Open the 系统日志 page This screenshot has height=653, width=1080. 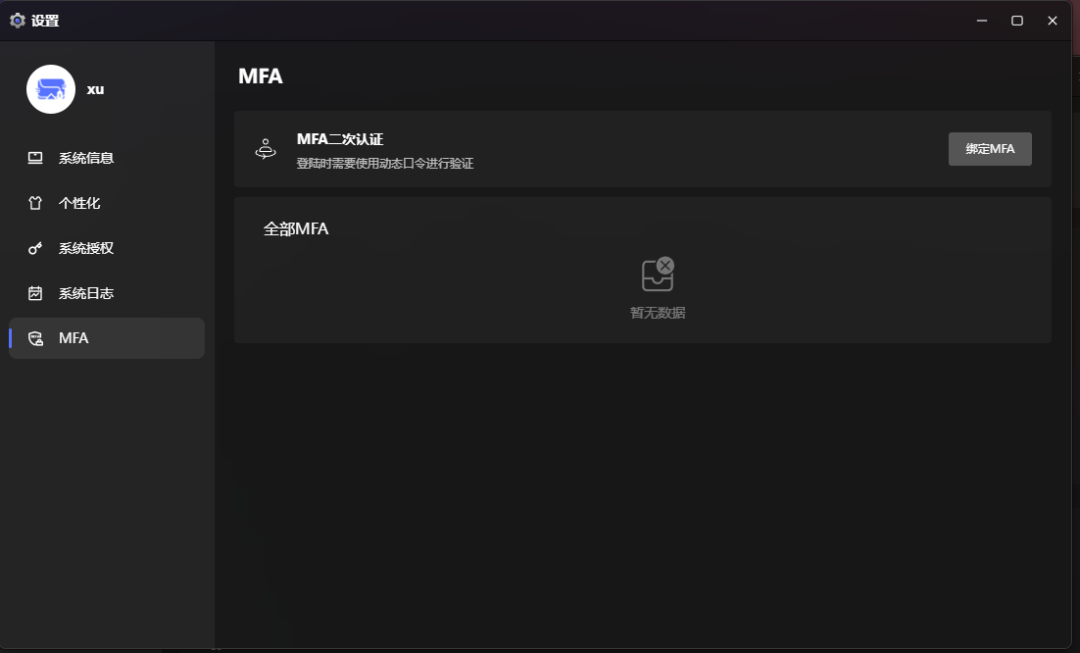click(x=86, y=293)
